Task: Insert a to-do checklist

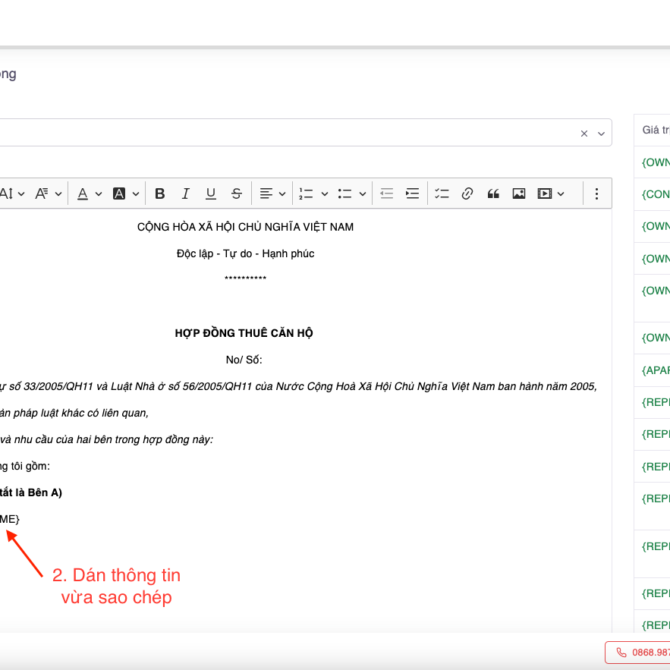Action: (441, 194)
